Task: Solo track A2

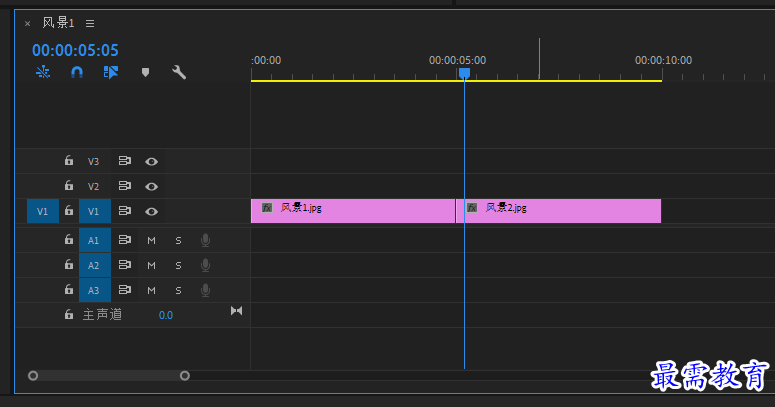Action: tap(178, 266)
